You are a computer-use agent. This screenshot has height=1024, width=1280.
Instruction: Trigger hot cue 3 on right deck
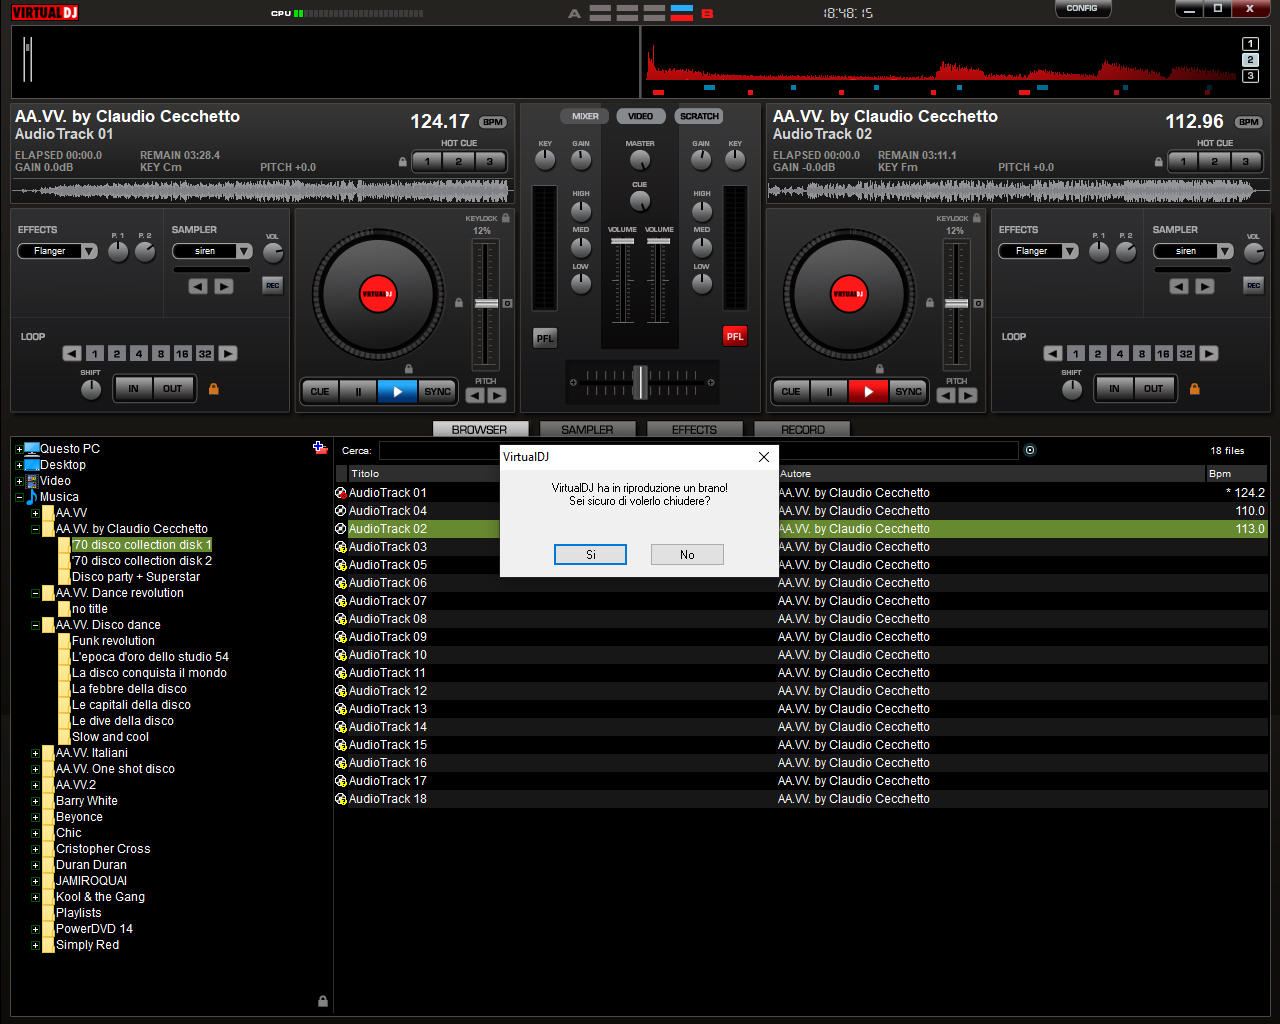[x=1245, y=161]
